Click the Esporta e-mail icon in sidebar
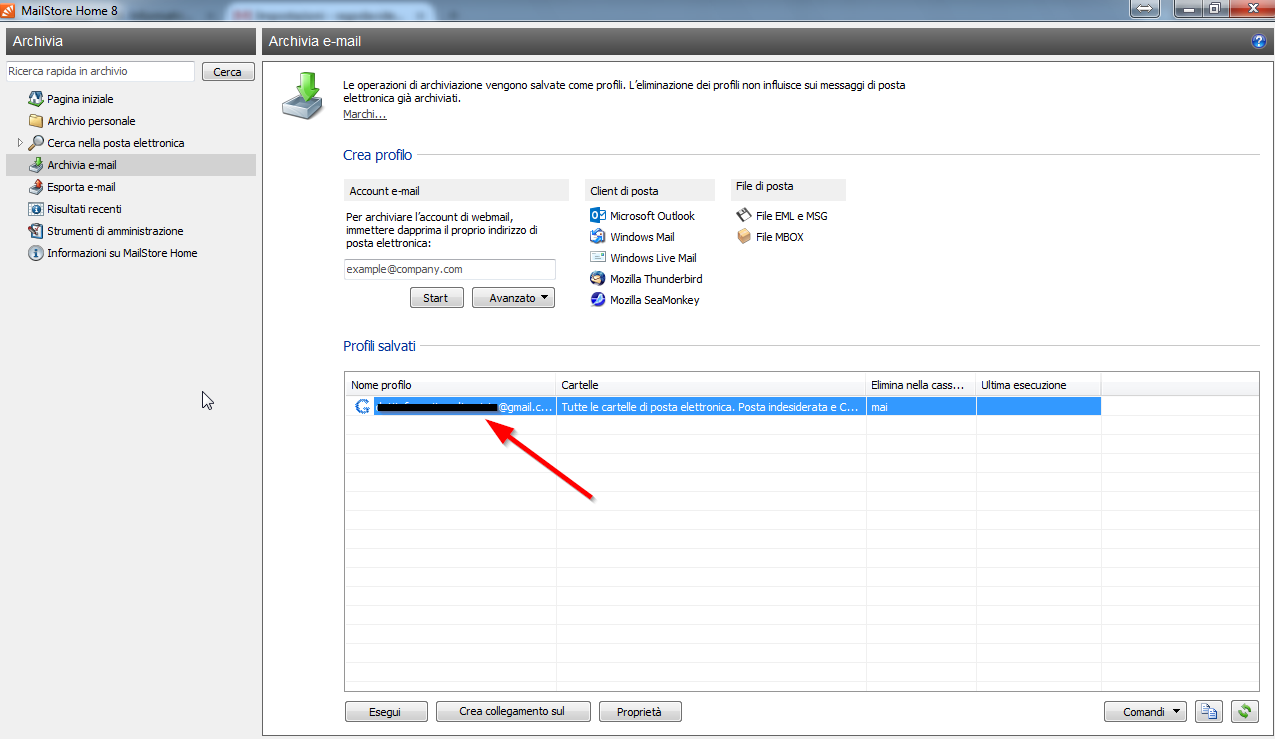1275x739 pixels. pyautogui.click(x=36, y=187)
